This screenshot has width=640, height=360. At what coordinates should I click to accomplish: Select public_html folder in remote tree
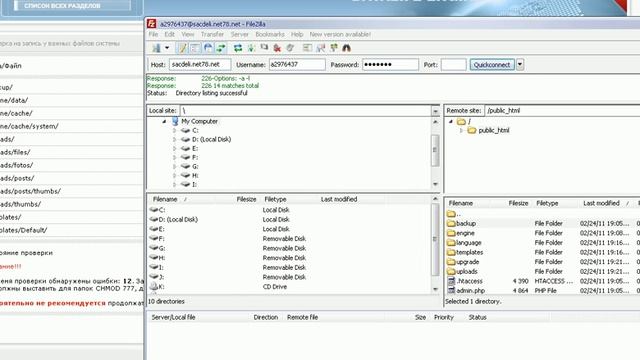tap(493, 131)
